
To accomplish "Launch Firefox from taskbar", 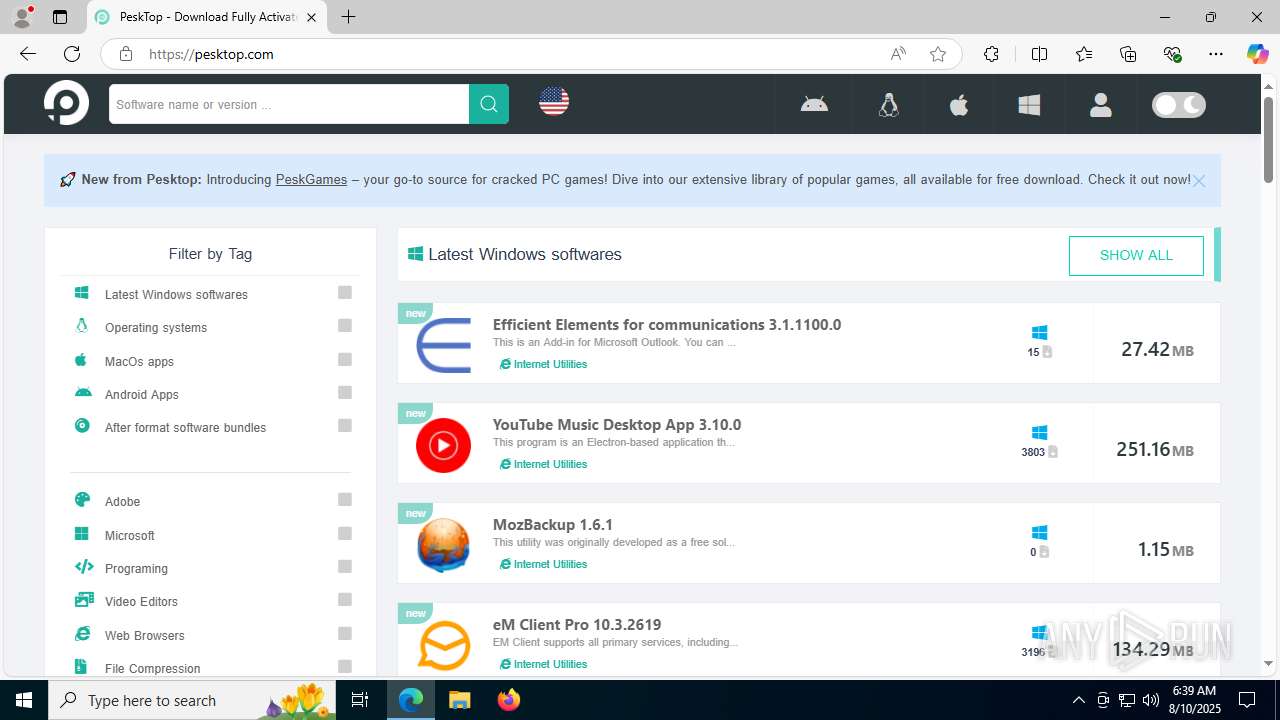I will (509, 700).
